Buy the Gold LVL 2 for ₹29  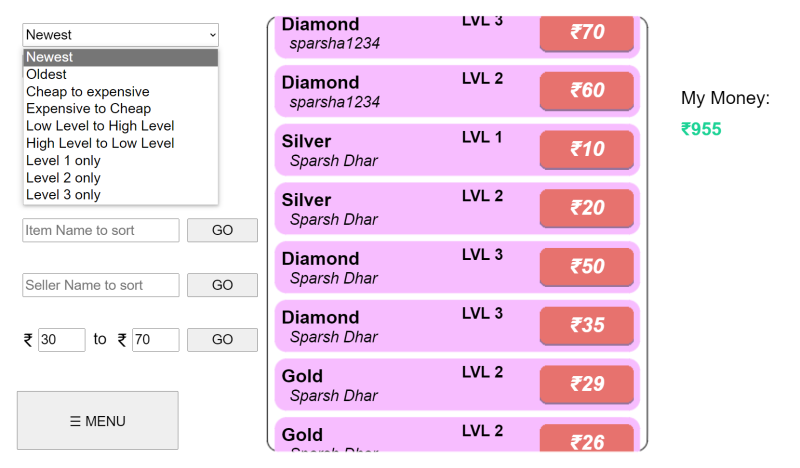pyautogui.click(x=587, y=384)
